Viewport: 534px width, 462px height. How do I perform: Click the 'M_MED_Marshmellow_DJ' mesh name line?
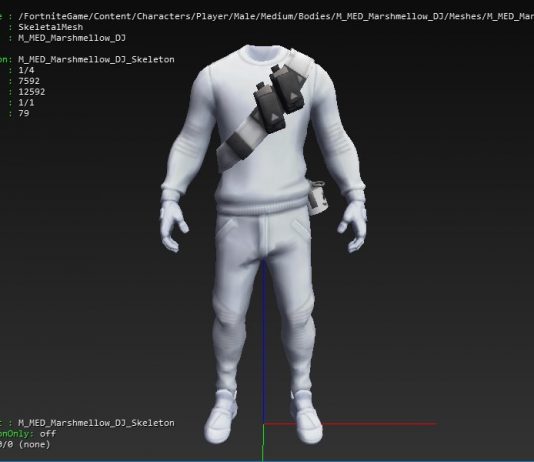pyautogui.click(x=72, y=38)
